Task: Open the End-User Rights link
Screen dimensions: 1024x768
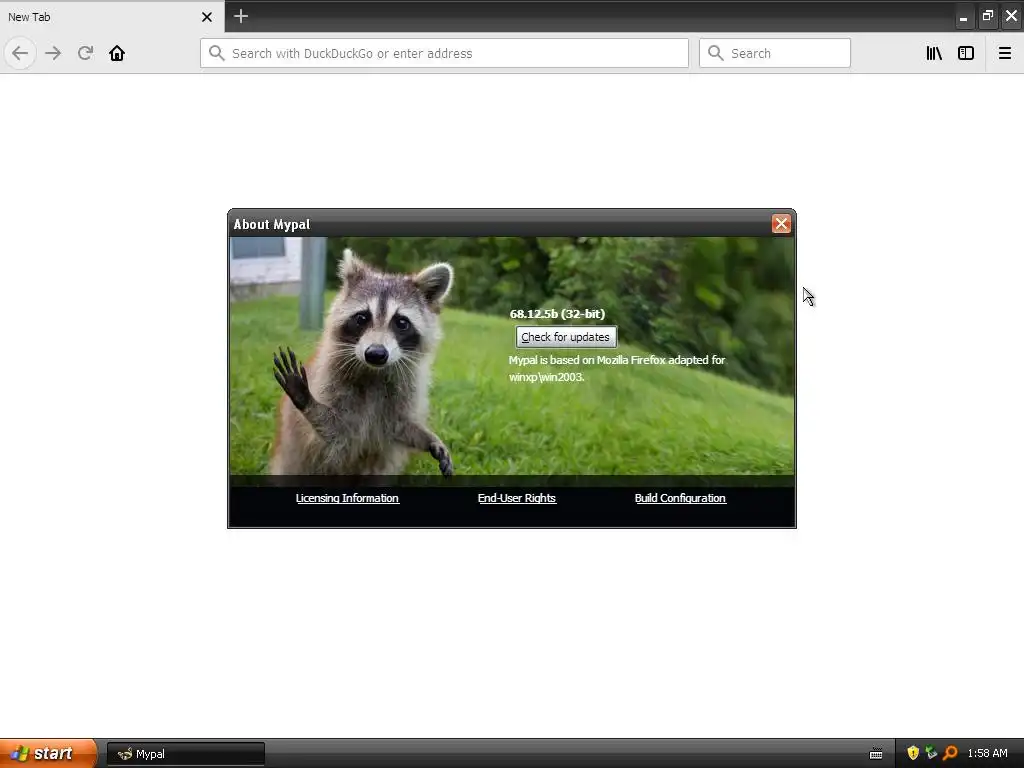Action: pyautogui.click(x=517, y=498)
